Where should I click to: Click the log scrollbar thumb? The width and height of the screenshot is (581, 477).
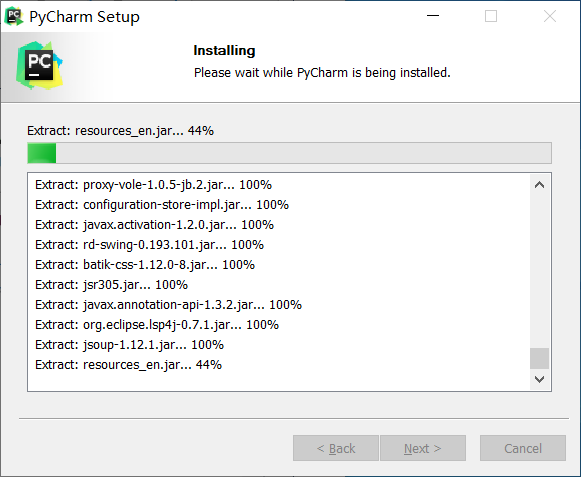(539, 358)
